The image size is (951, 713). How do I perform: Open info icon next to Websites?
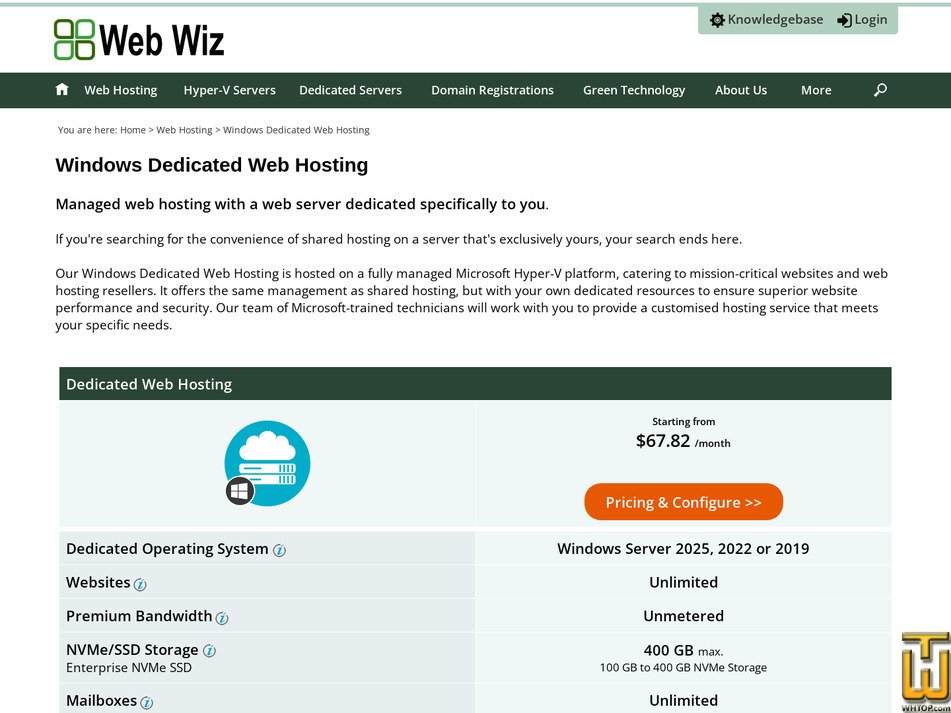140,584
